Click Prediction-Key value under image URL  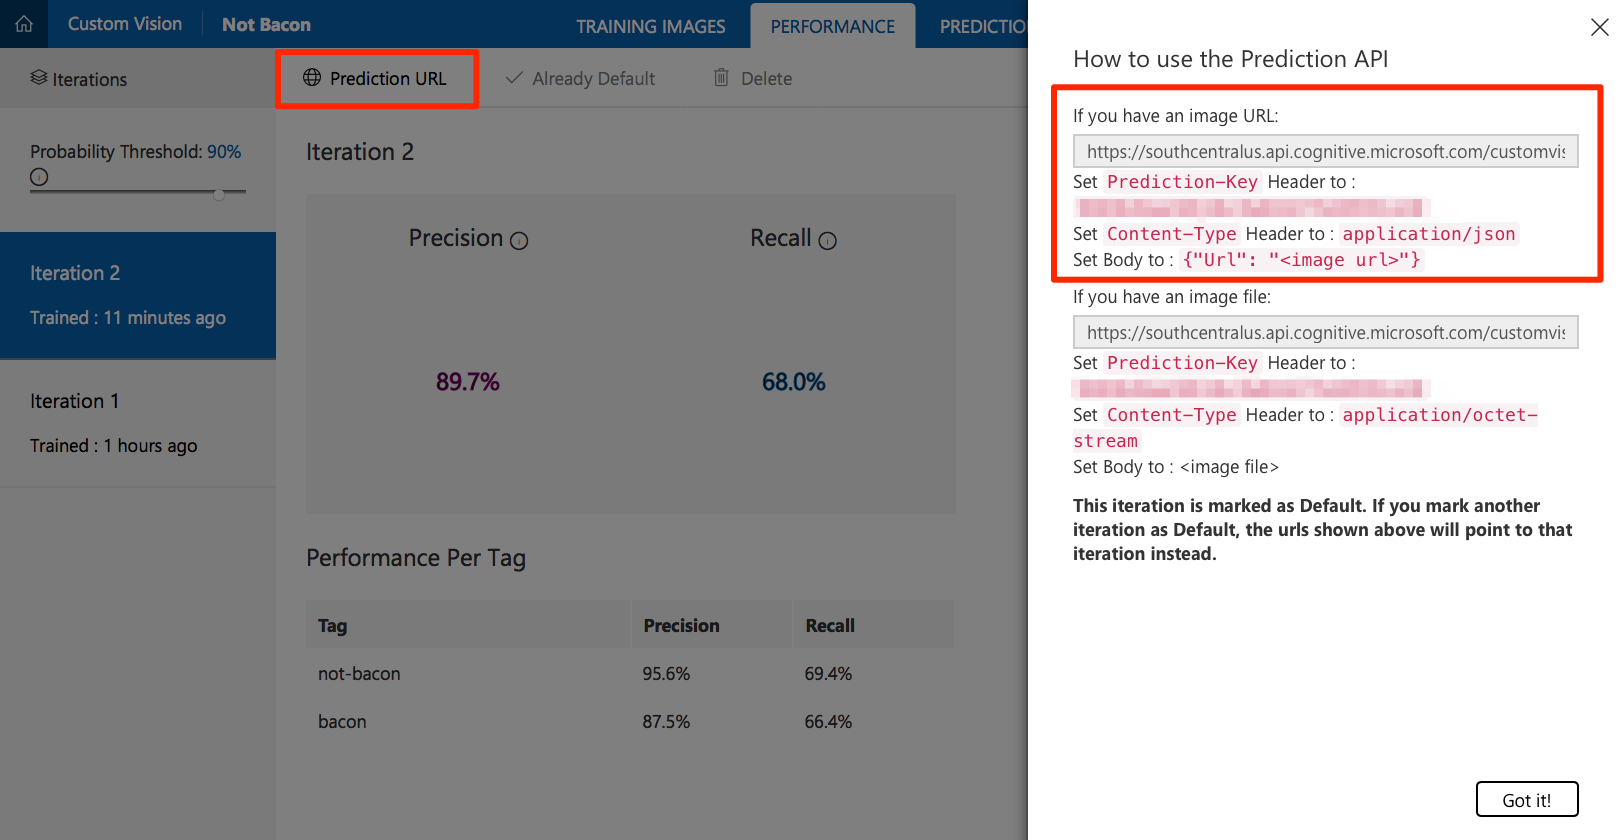tap(1251, 208)
